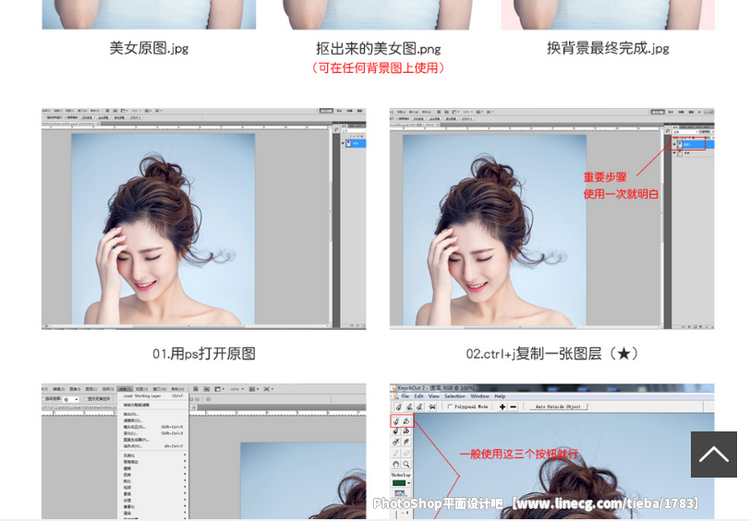
Task: Open the blend mode dropdown in Layers panel
Action: coord(688,130)
